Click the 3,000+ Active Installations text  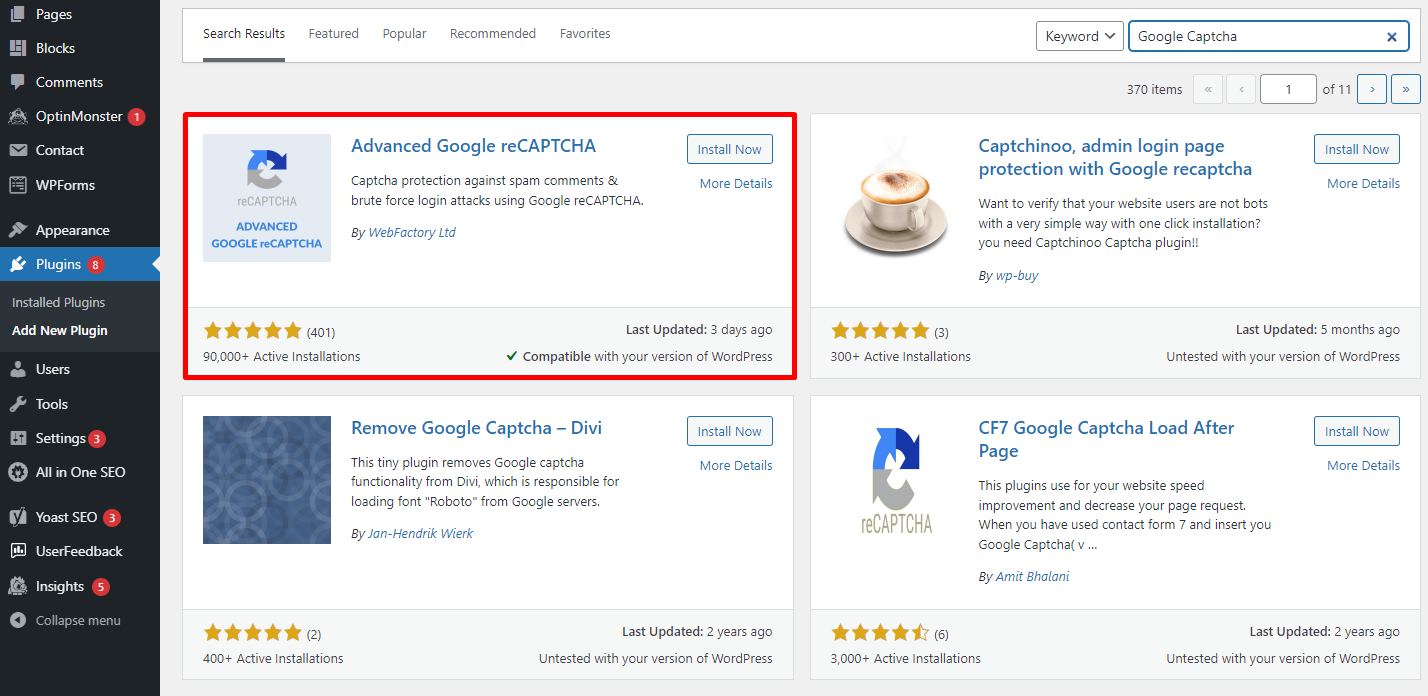click(905, 658)
